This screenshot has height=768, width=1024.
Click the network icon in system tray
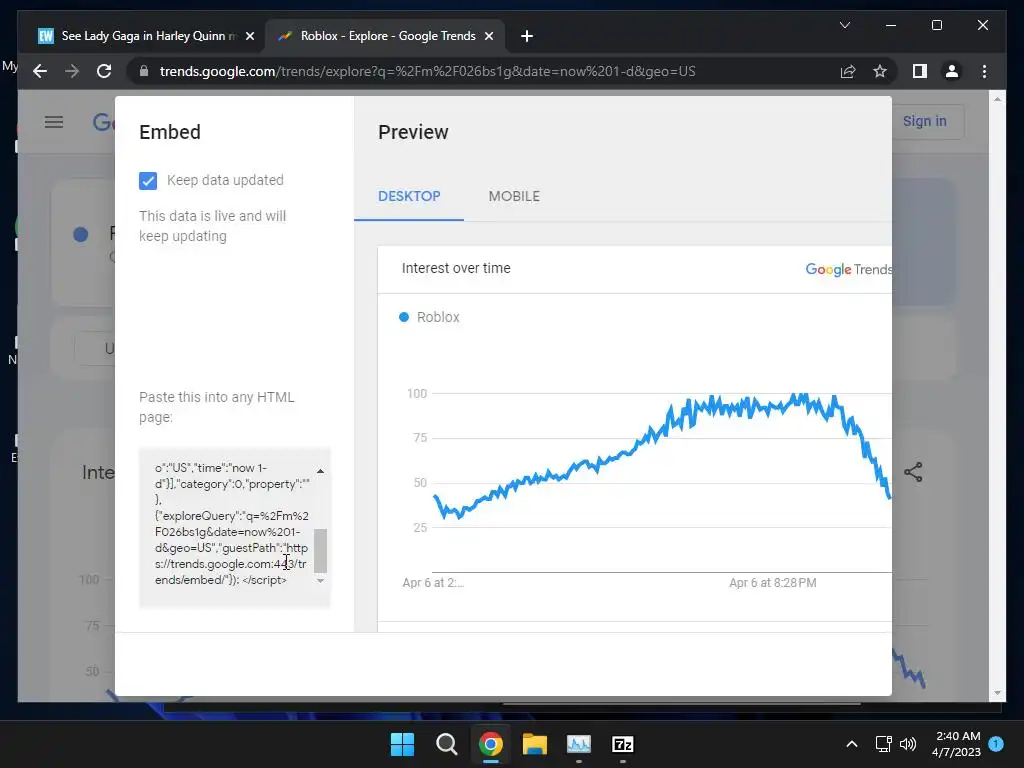coord(883,744)
